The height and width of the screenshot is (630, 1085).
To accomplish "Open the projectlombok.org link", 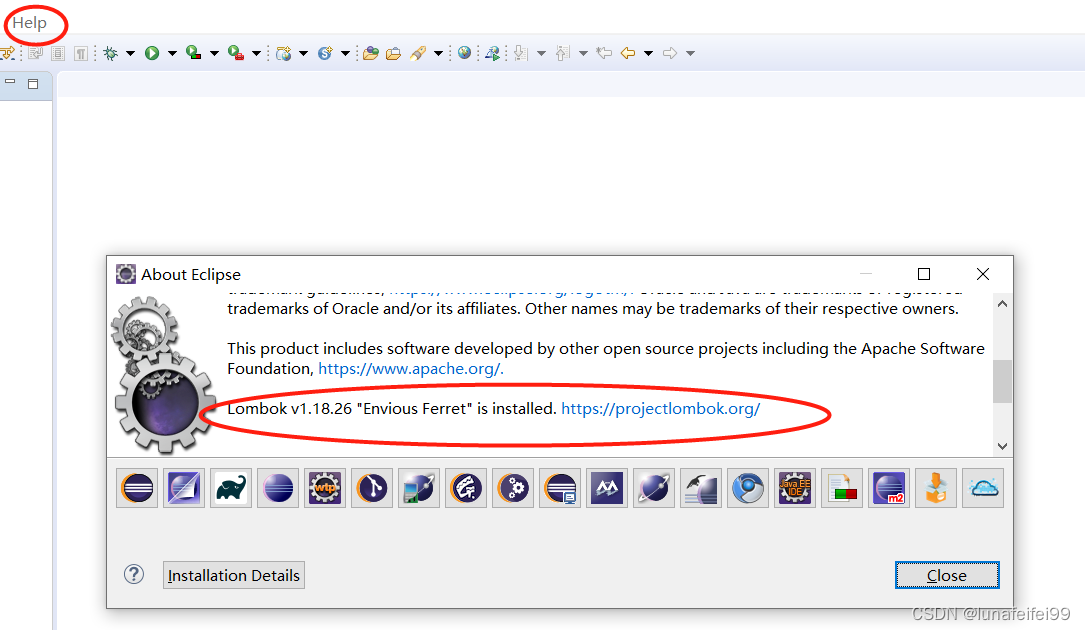I will [x=661, y=409].
